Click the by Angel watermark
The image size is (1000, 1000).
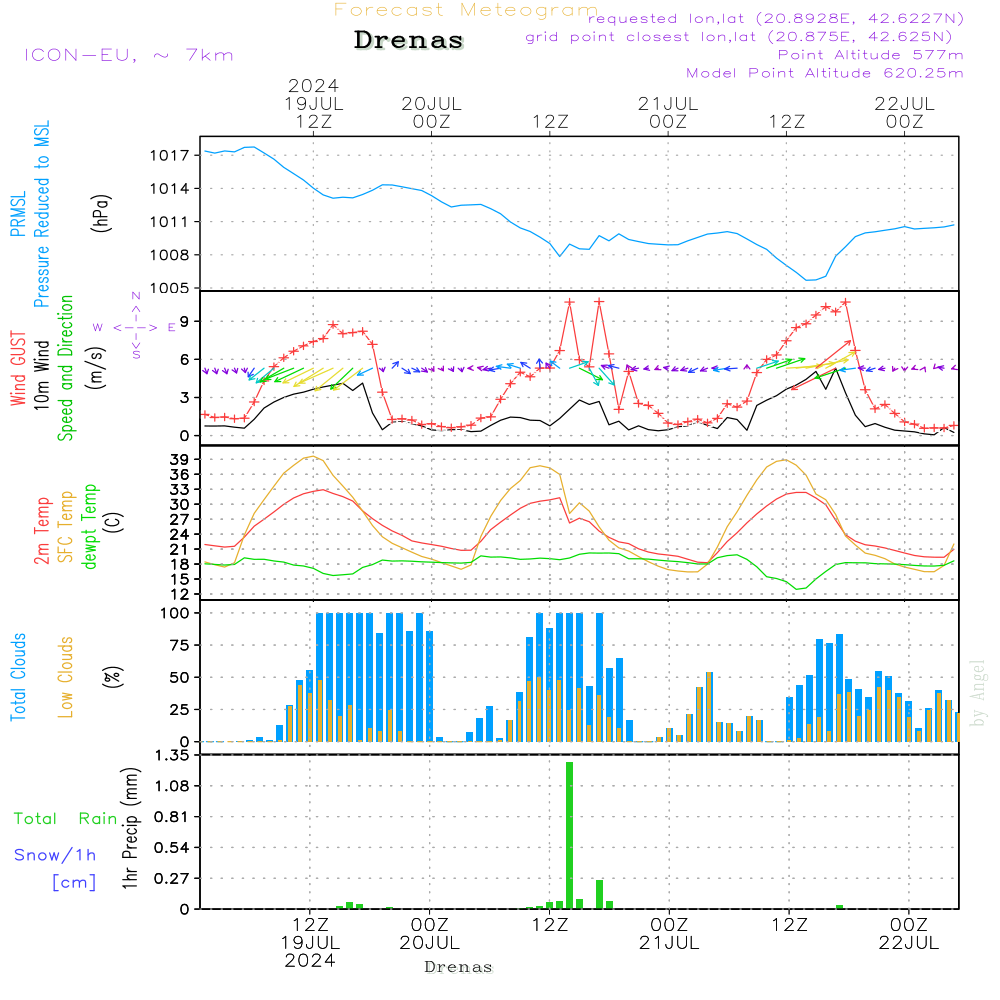point(978,693)
